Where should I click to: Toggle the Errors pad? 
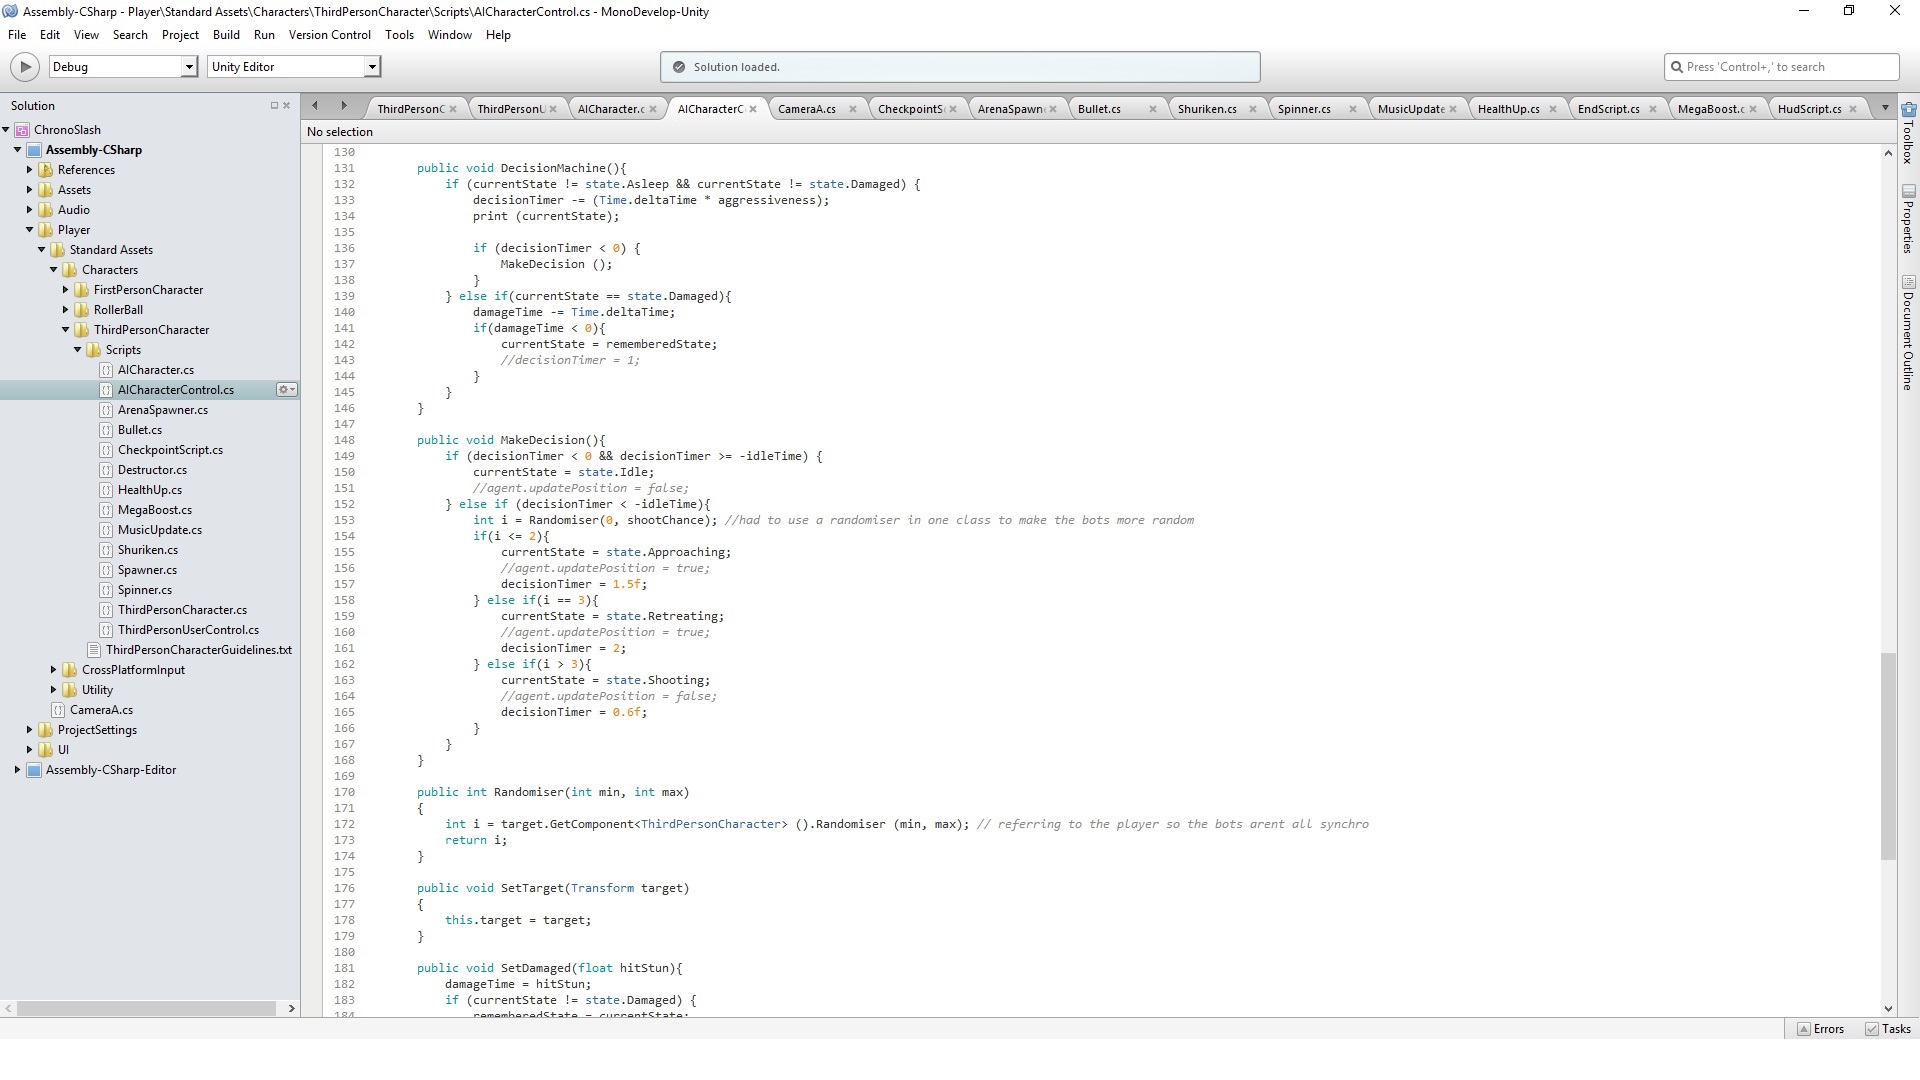click(x=1820, y=1029)
